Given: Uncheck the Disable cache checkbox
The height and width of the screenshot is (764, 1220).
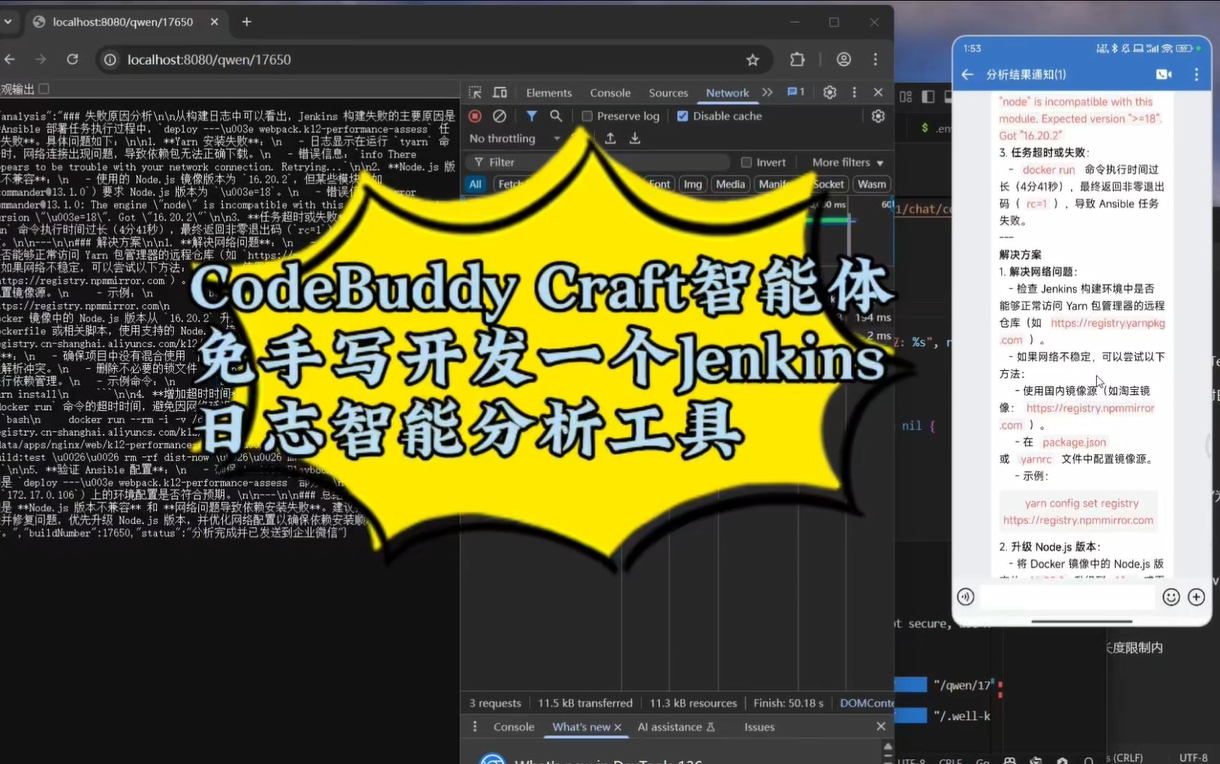Looking at the screenshot, I should tap(682, 116).
